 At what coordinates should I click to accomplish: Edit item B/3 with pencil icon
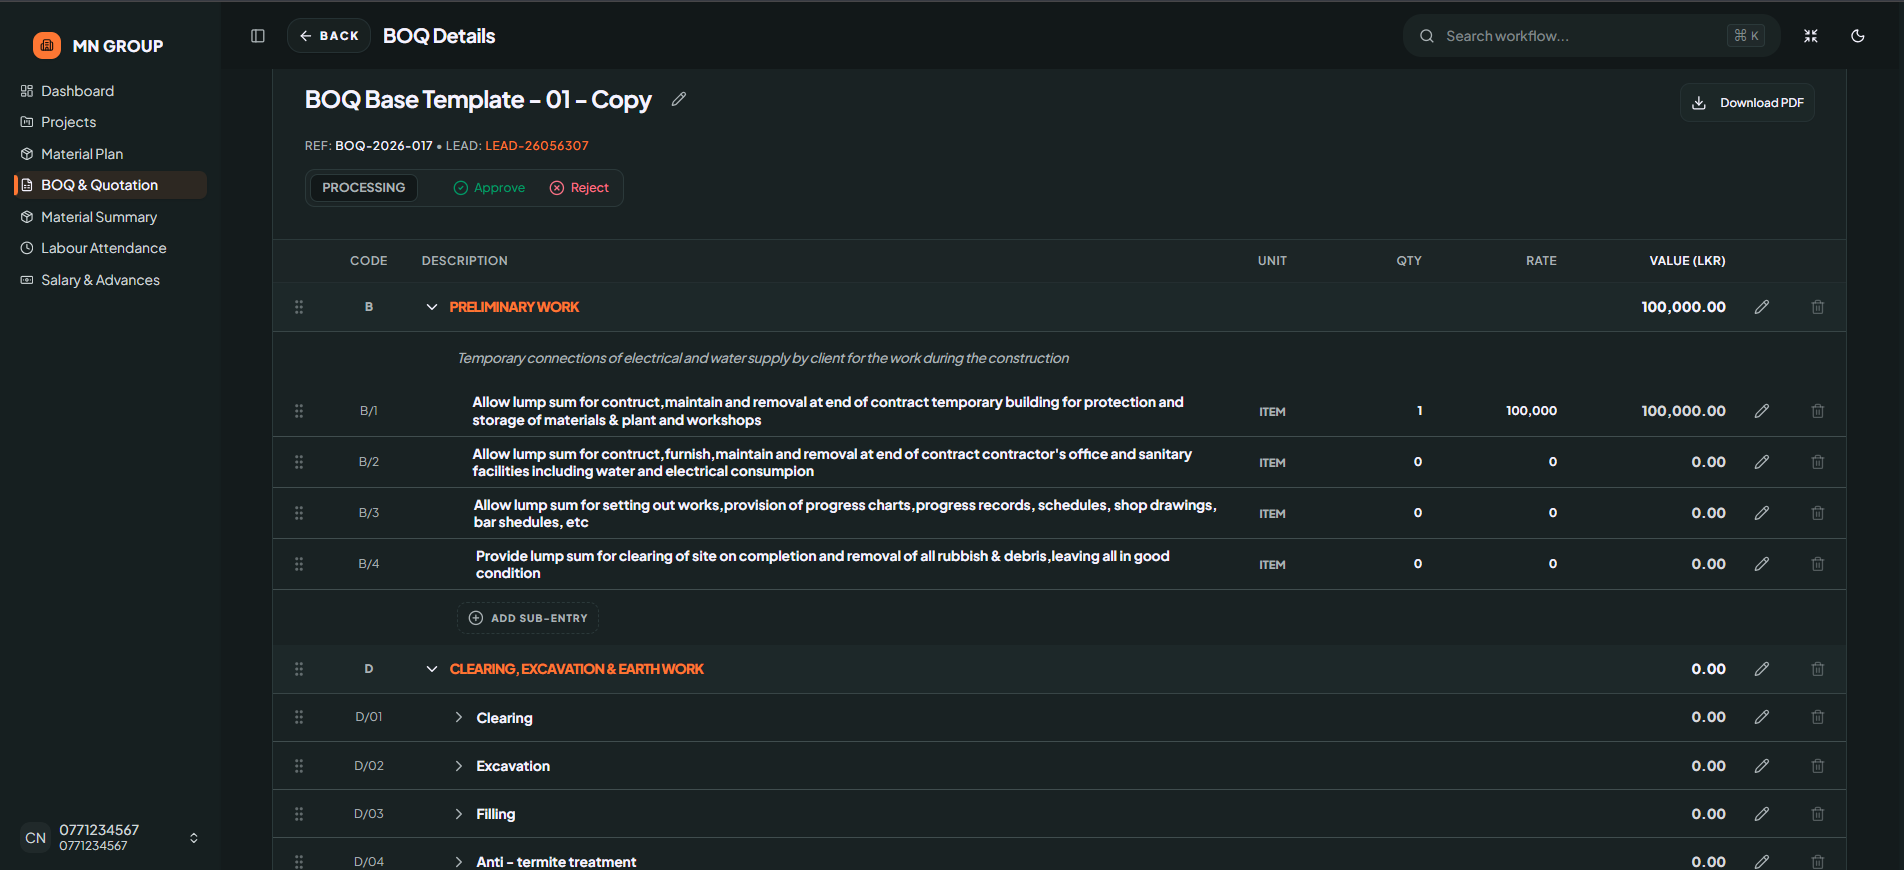pyautogui.click(x=1762, y=513)
